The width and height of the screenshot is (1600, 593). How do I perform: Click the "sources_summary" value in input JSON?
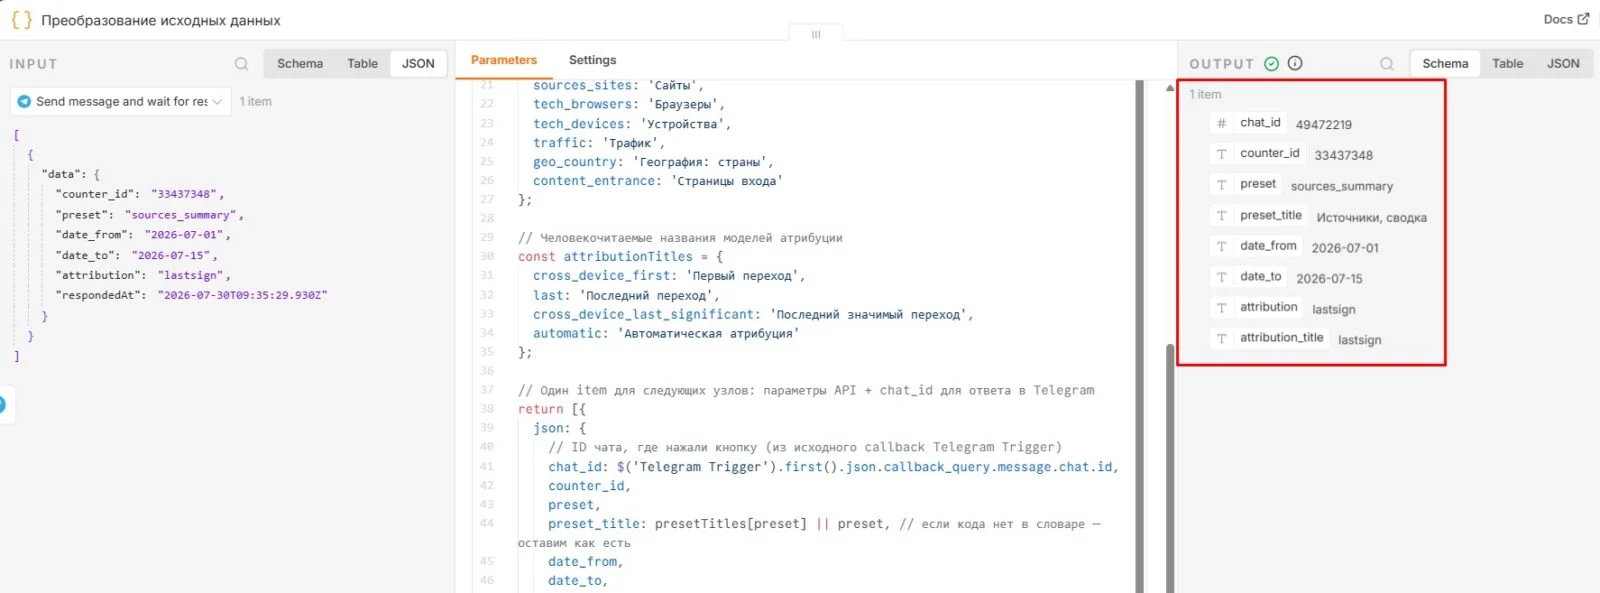point(181,215)
